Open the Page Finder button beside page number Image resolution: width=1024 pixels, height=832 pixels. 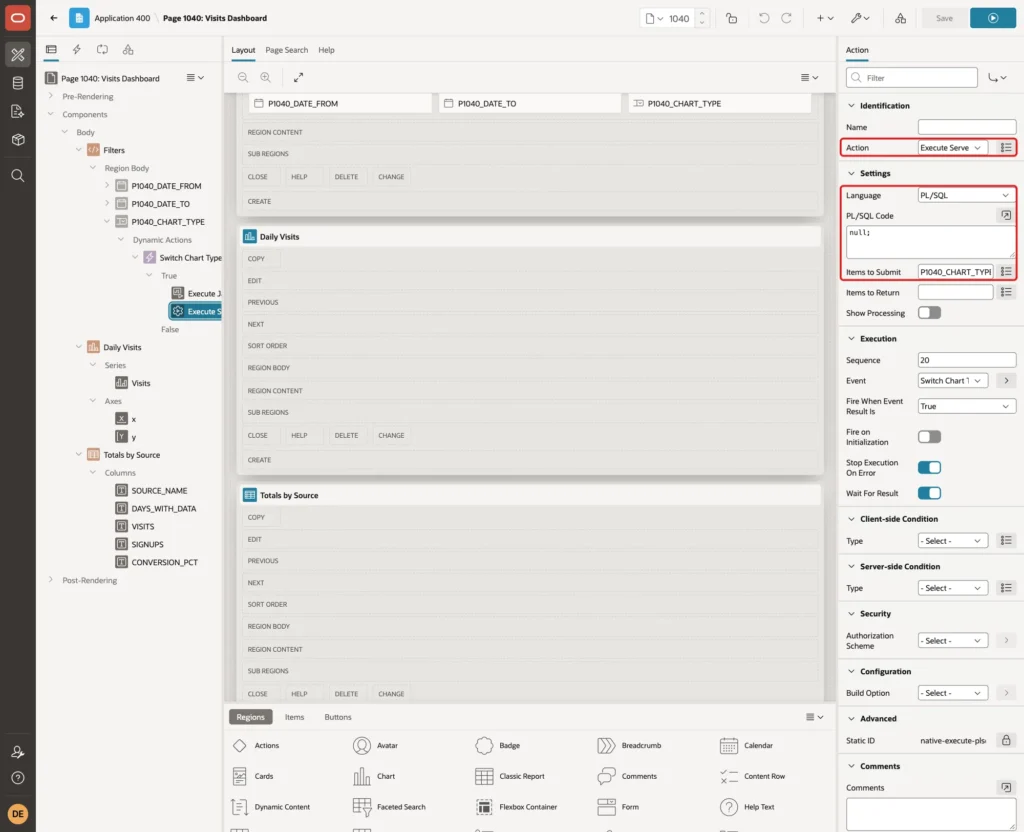(654, 18)
